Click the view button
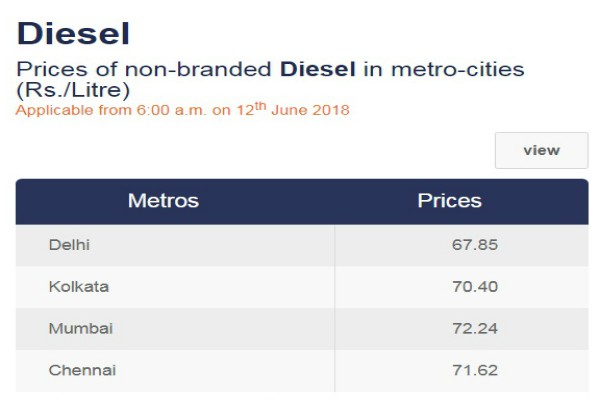600x400 pixels. click(x=541, y=150)
